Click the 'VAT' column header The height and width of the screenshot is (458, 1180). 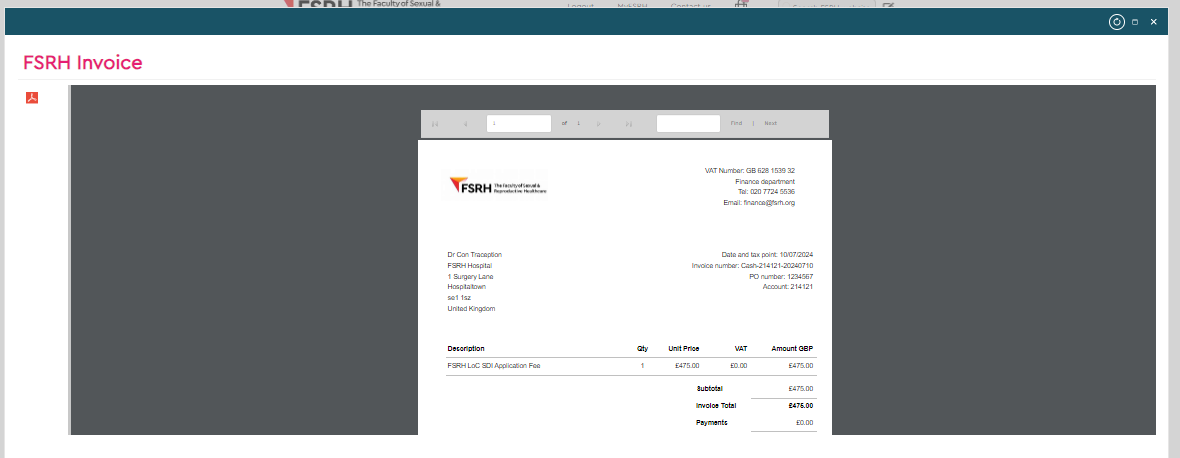[x=741, y=349]
